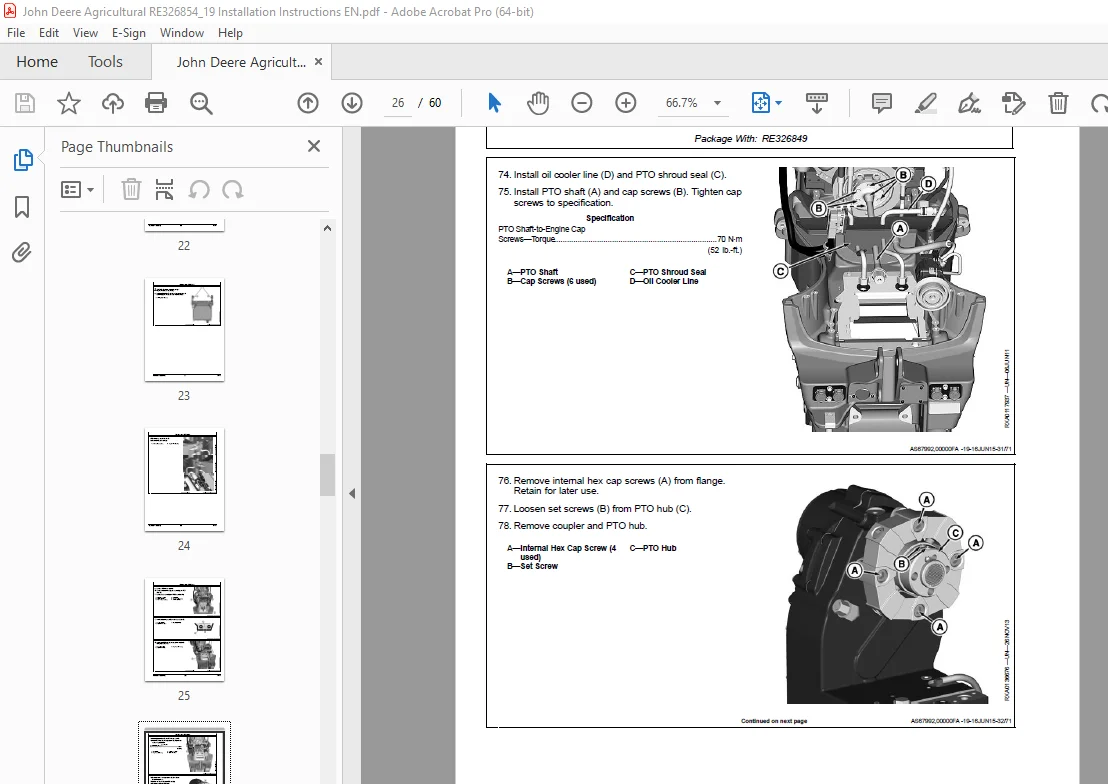Image resolution: width=1108 pixels, height=784 pixels.
Task: Open the E-Sign menu
Action: (x=129, y=33)
